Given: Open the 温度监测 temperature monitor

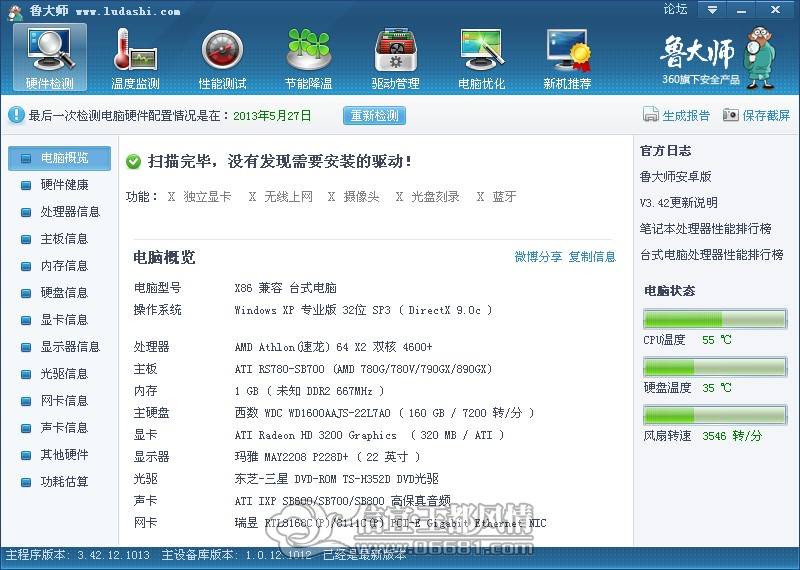Looking at the screenshot, I should [136, 58].
